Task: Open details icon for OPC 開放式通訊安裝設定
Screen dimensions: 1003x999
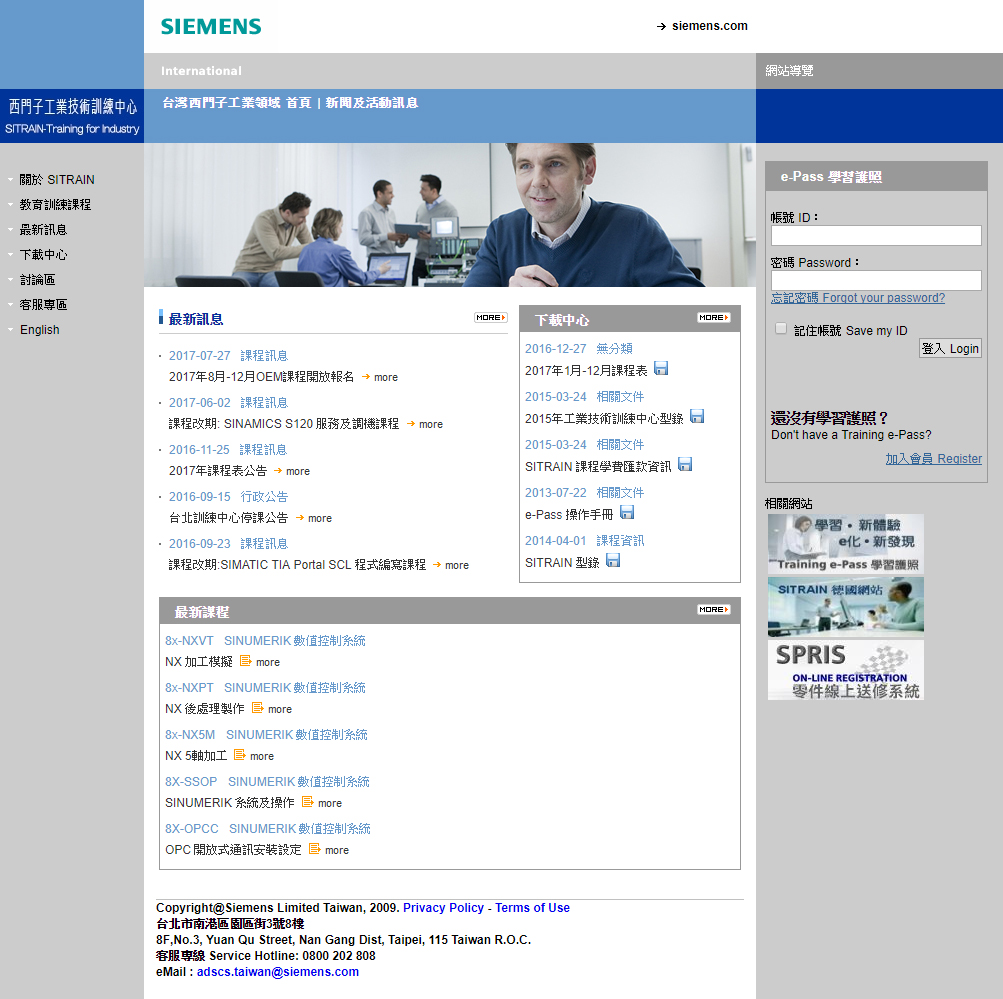Action: coord(315,849)
